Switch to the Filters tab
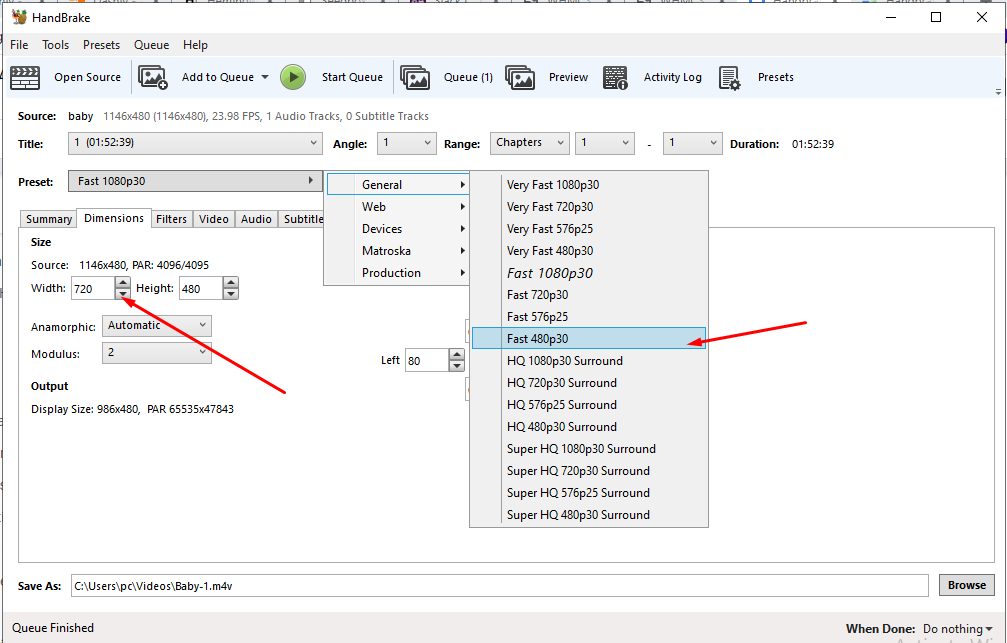The width and height of the screenshot is (1007, 643). coord(171,219)
